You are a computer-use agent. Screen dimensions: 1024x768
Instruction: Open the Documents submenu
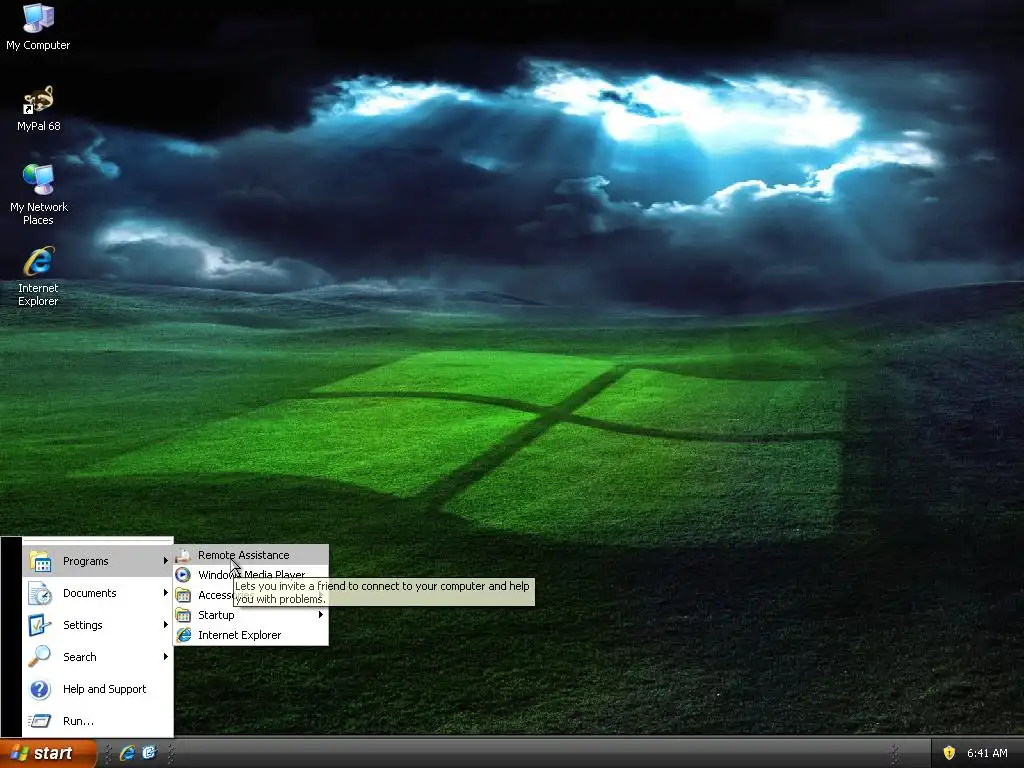(x=98, y=593)
